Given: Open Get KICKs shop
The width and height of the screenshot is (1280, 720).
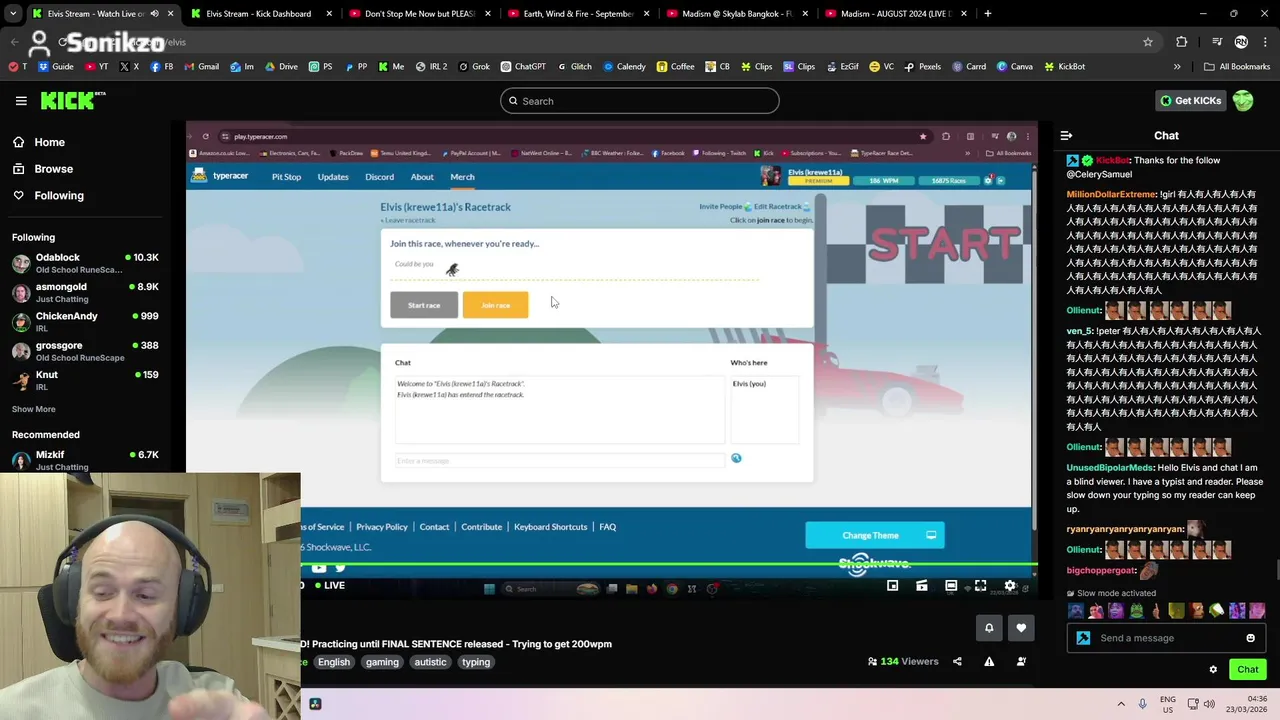Looking at the screenshot, I should pos(1190,100).
